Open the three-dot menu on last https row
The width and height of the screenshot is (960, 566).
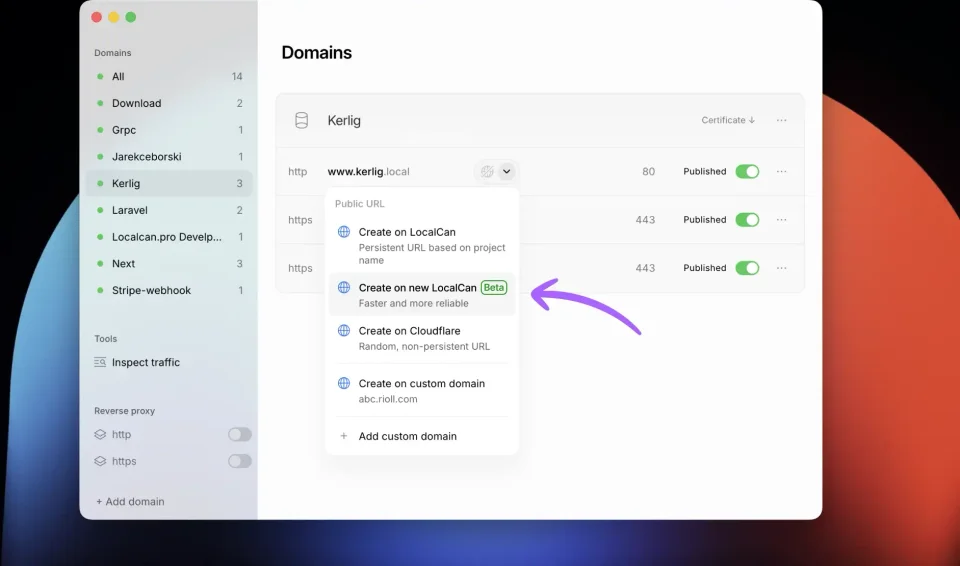[x=781, y=268]
